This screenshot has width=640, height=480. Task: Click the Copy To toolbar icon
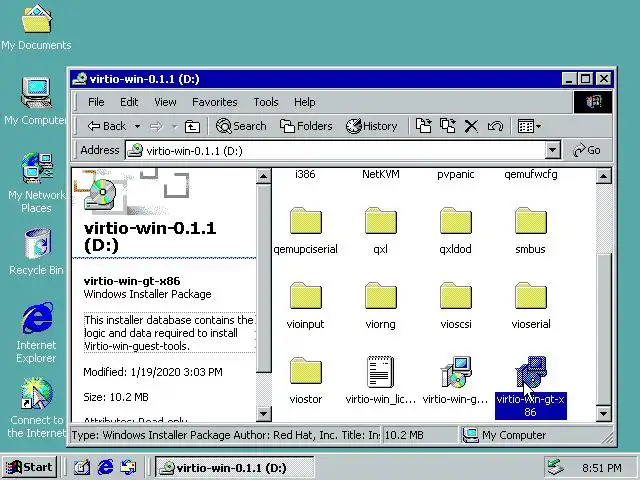click(447, 126)
